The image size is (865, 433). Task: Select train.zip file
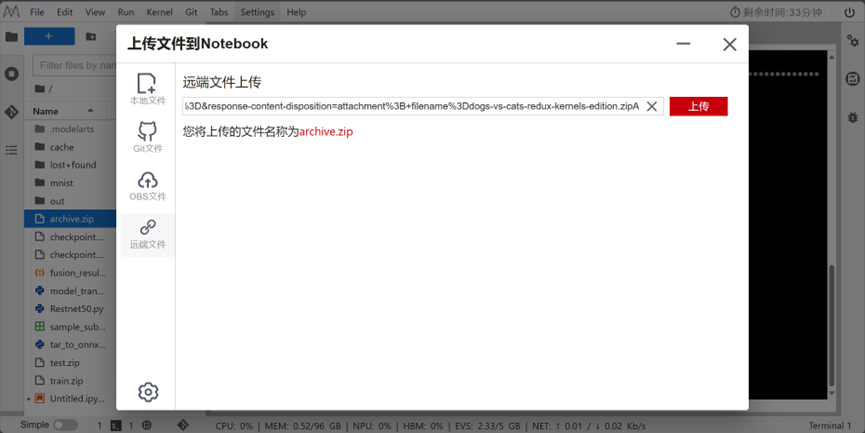(70, 381)
